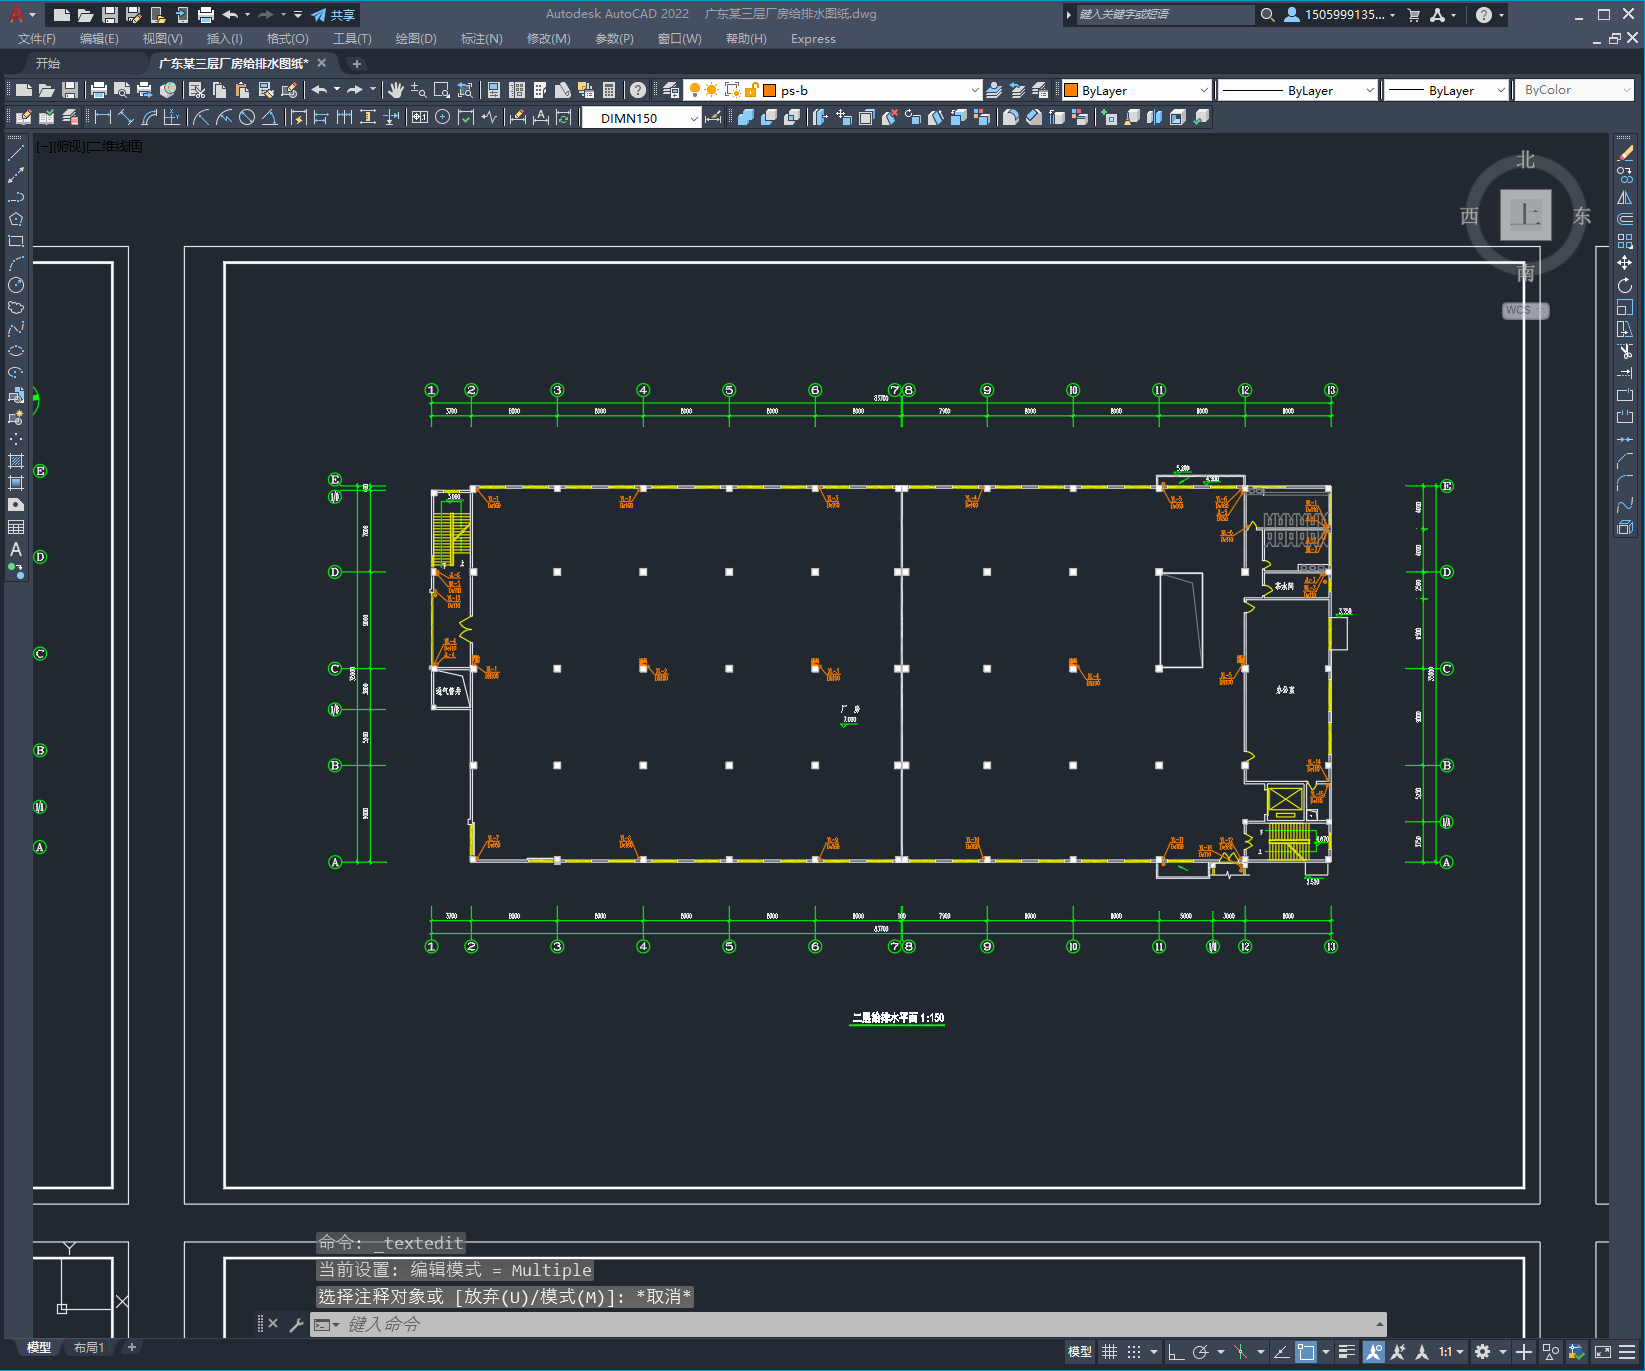This screenshot has height=1371, width=1645.
Task: Select the Line tool in the draw toolbar
Action: (x=16, y=153)
